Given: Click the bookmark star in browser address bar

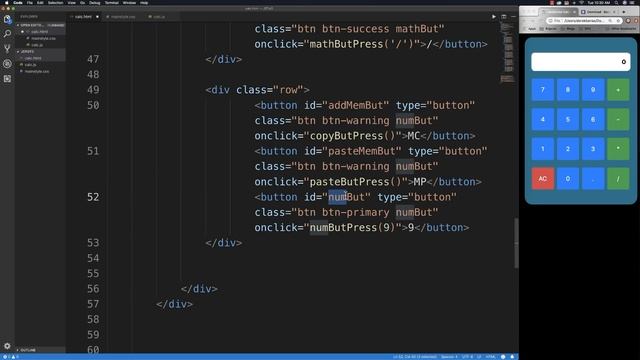Looking at the screenshot, I should coord(618,20).
